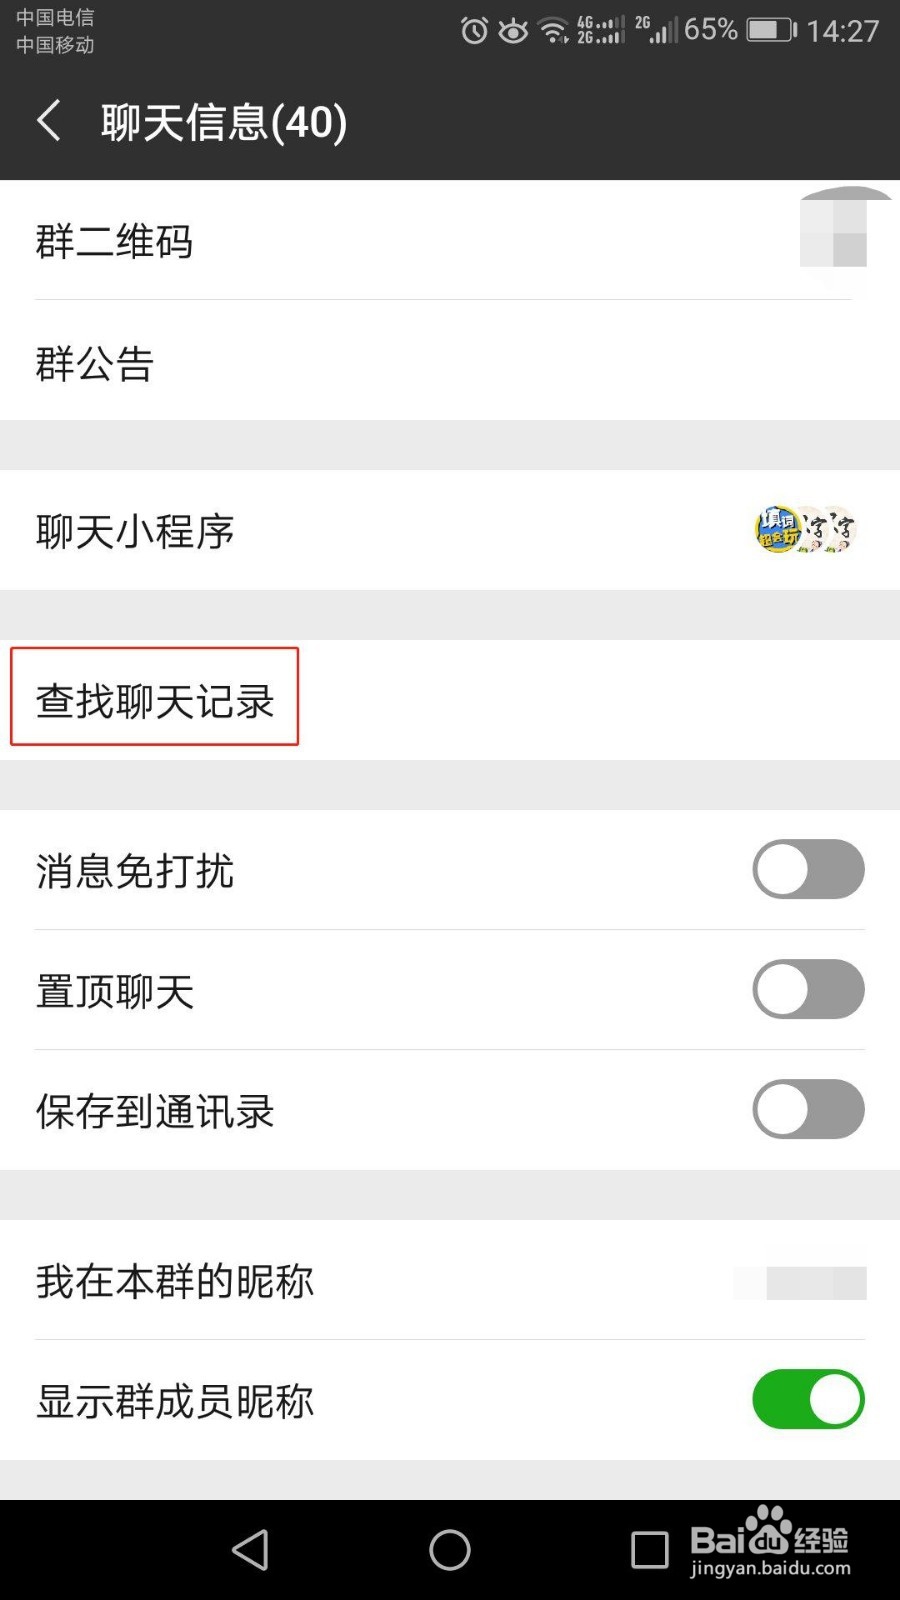Turn on 保存到通讯录 switch

tap(808, 1109)
